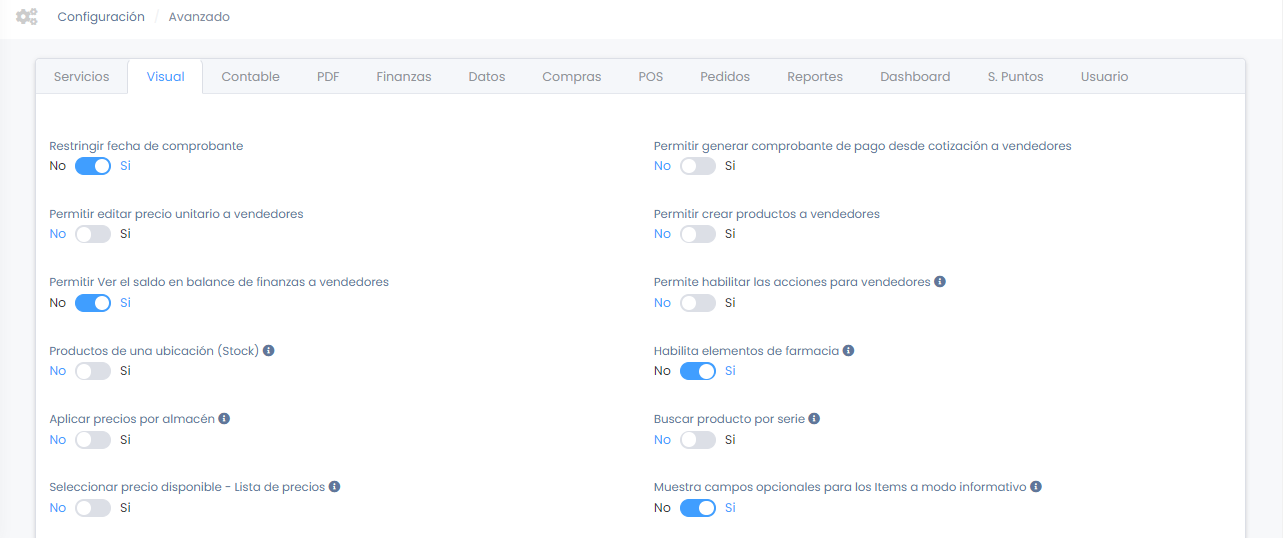Open the S. Puntos tab
This screenshot has height=538, width=1283.
click(x=1015, y=77)
